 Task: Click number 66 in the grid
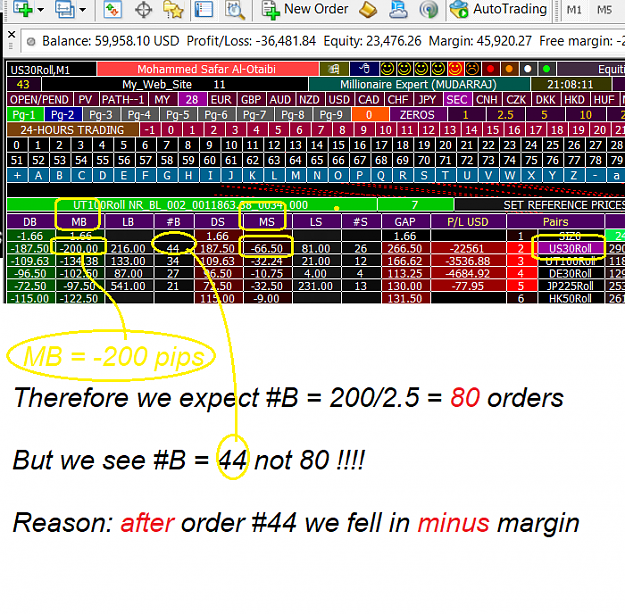click(338, 160)
